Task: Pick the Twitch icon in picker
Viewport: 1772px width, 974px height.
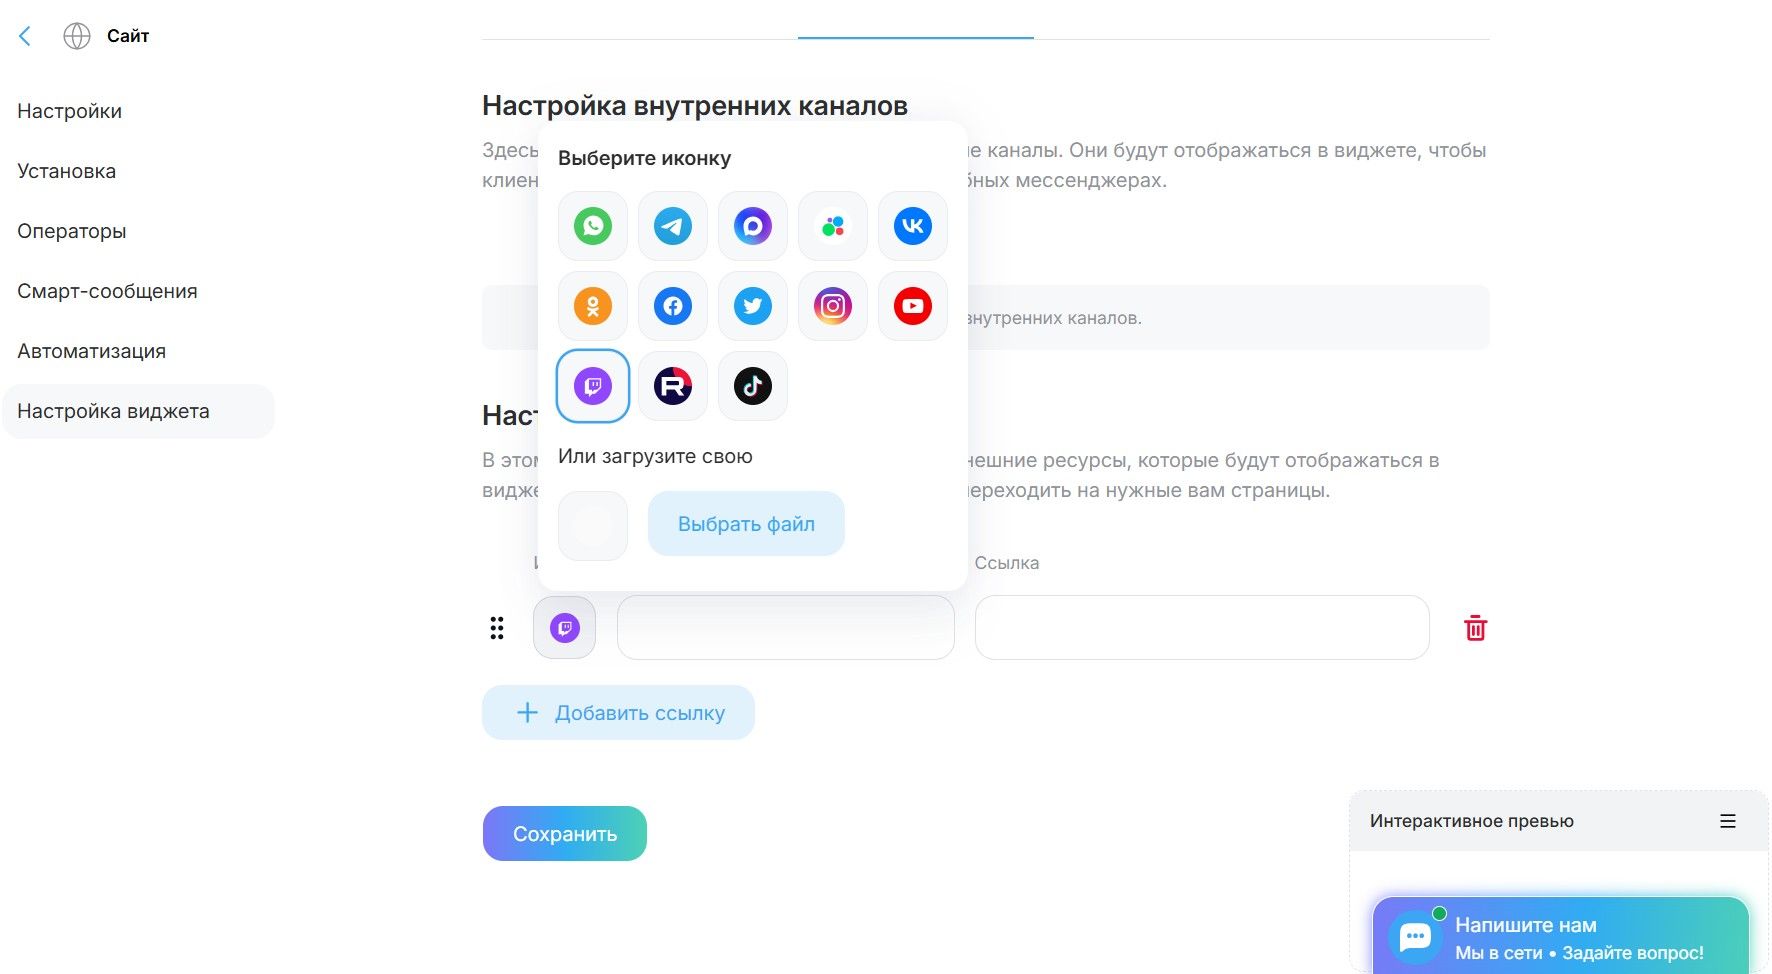Action: (x=593, y=386)
